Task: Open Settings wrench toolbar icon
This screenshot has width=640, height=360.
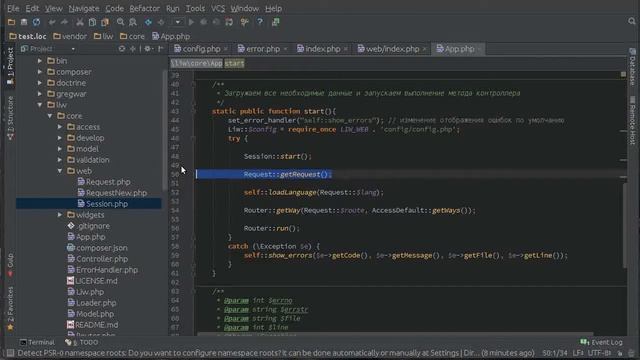Action: coord(244,22)
